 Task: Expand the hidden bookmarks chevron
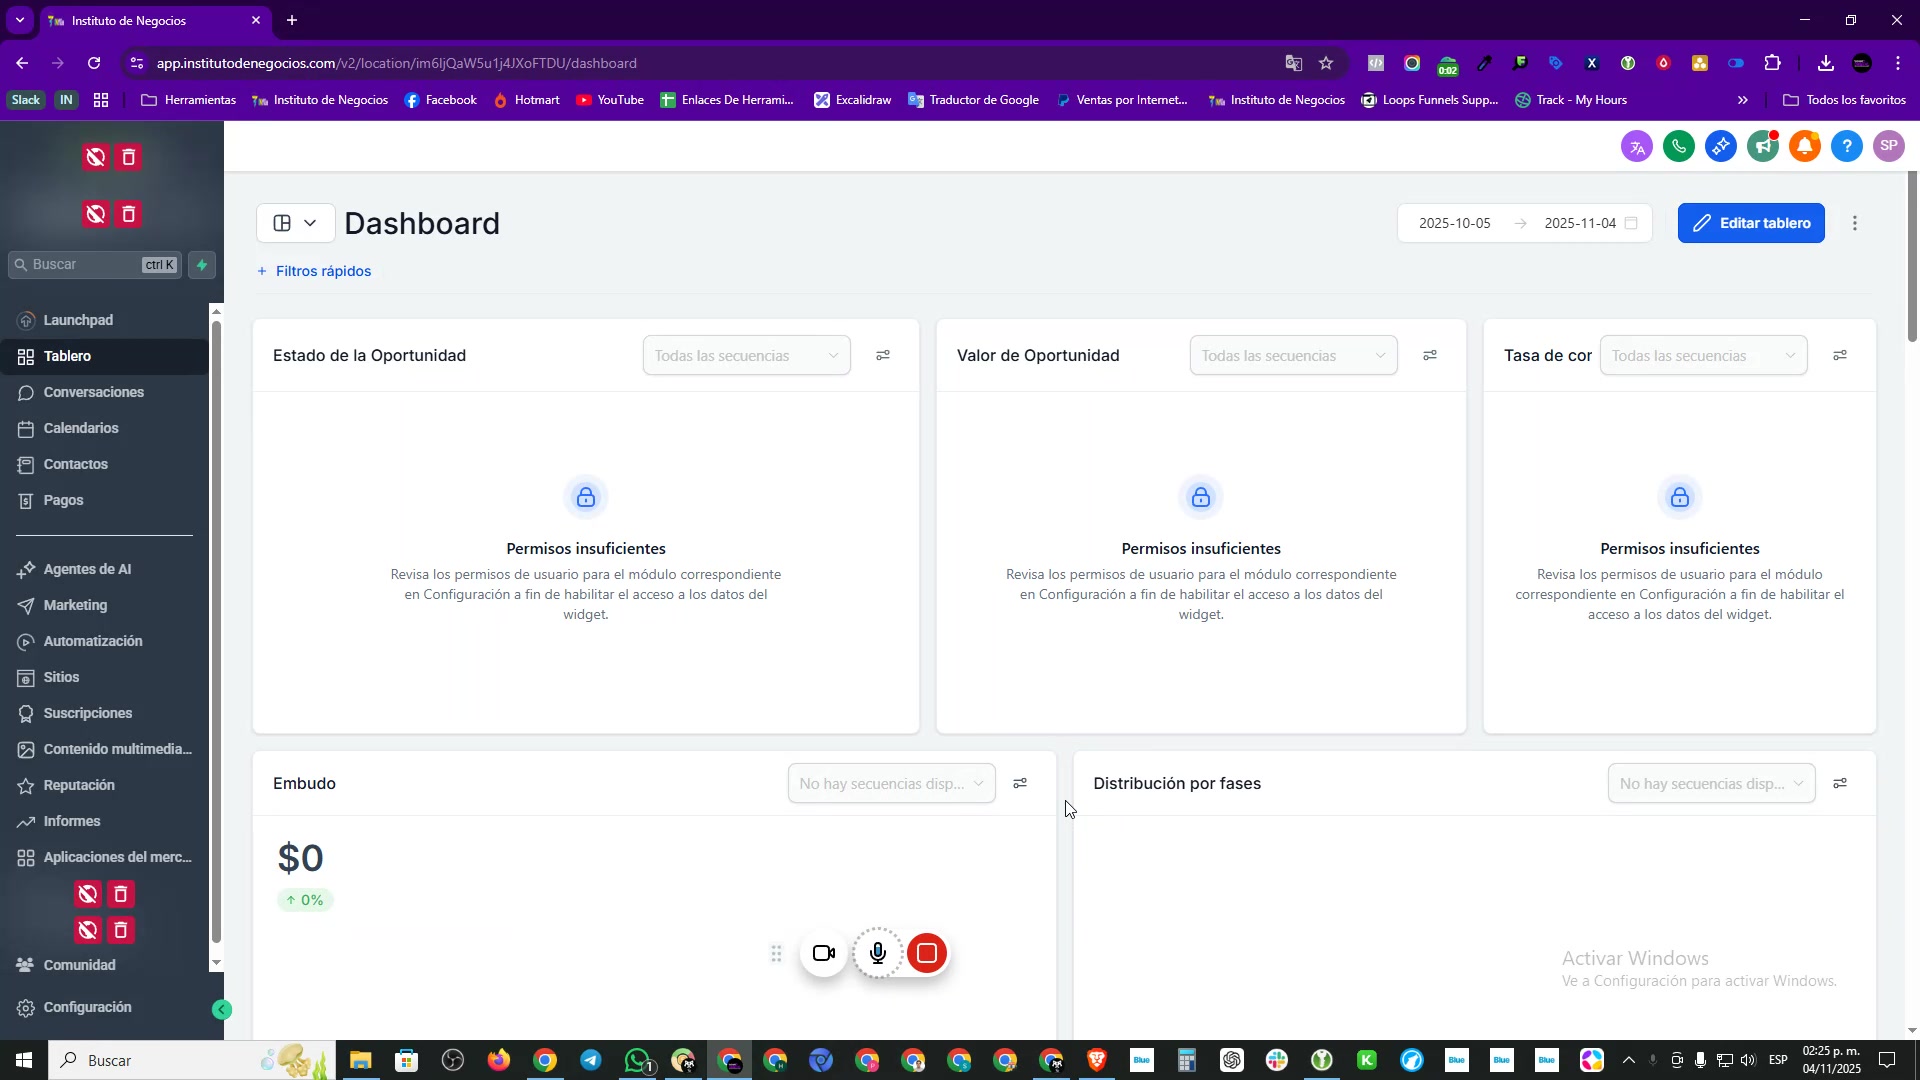[1743, 100]
